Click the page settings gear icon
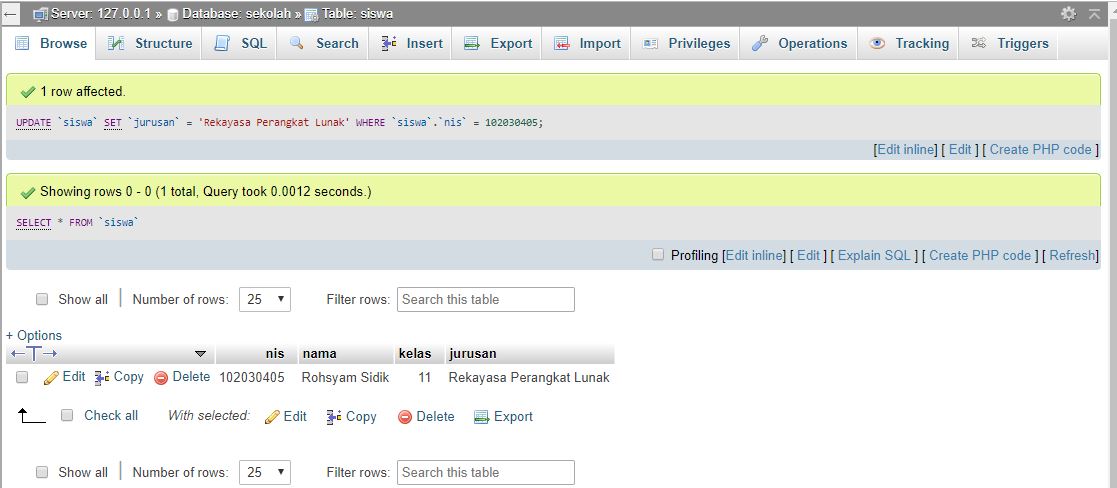The image size is (1117, 488). 1068,14
